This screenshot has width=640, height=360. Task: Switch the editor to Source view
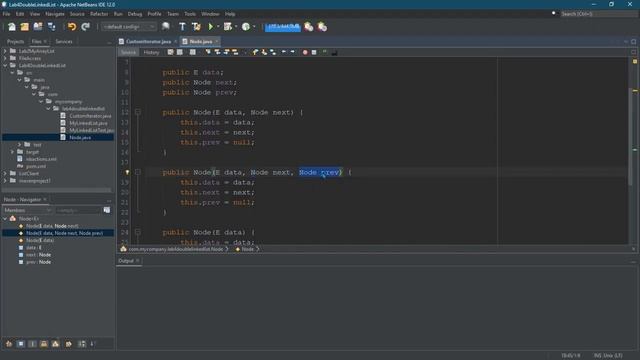pyautogui.click(x=128, y=52)
